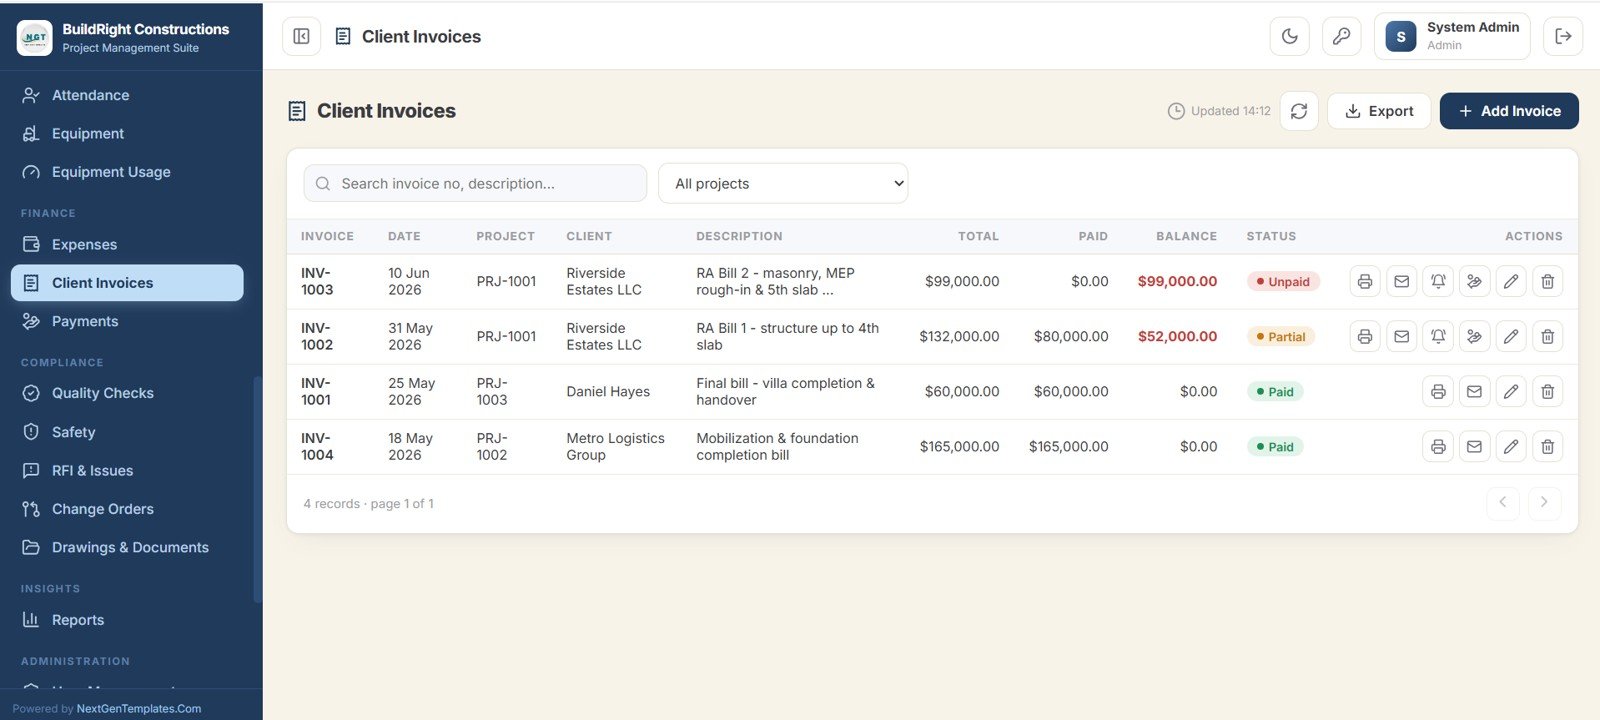Click the Invoice column header
1600x720 pixels.
click(327, 237)
